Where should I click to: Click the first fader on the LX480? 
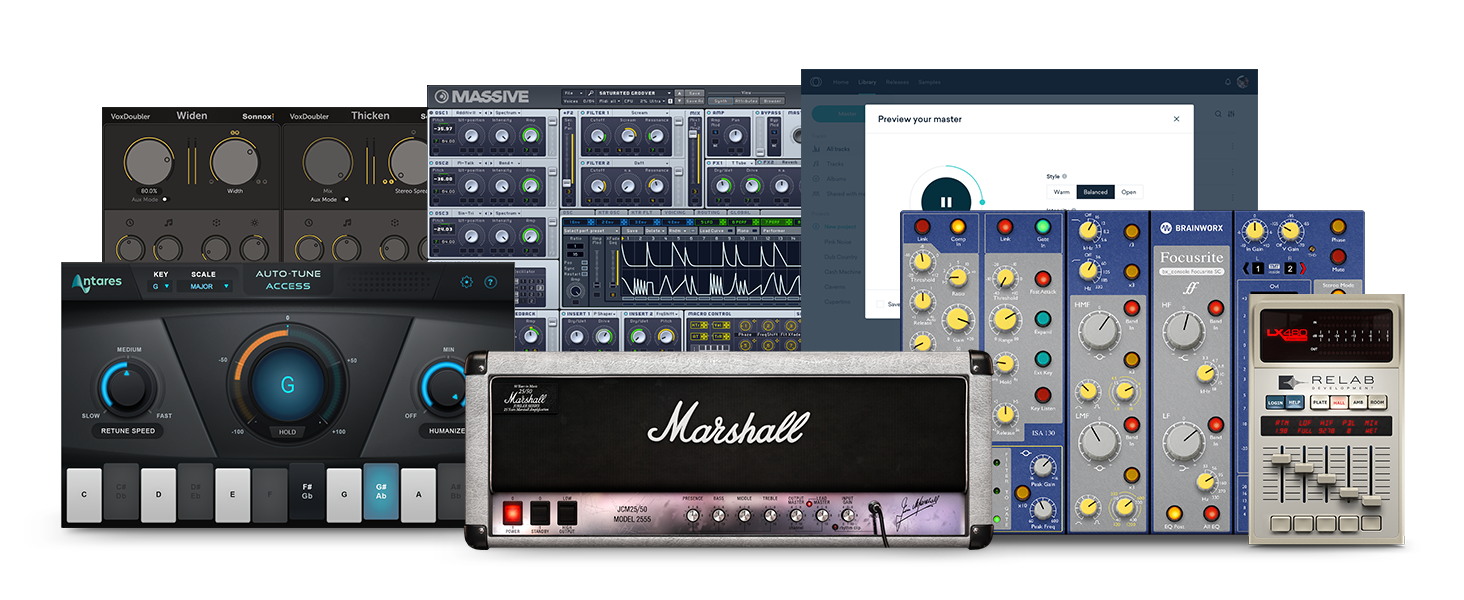click(x=1281, y=459)
